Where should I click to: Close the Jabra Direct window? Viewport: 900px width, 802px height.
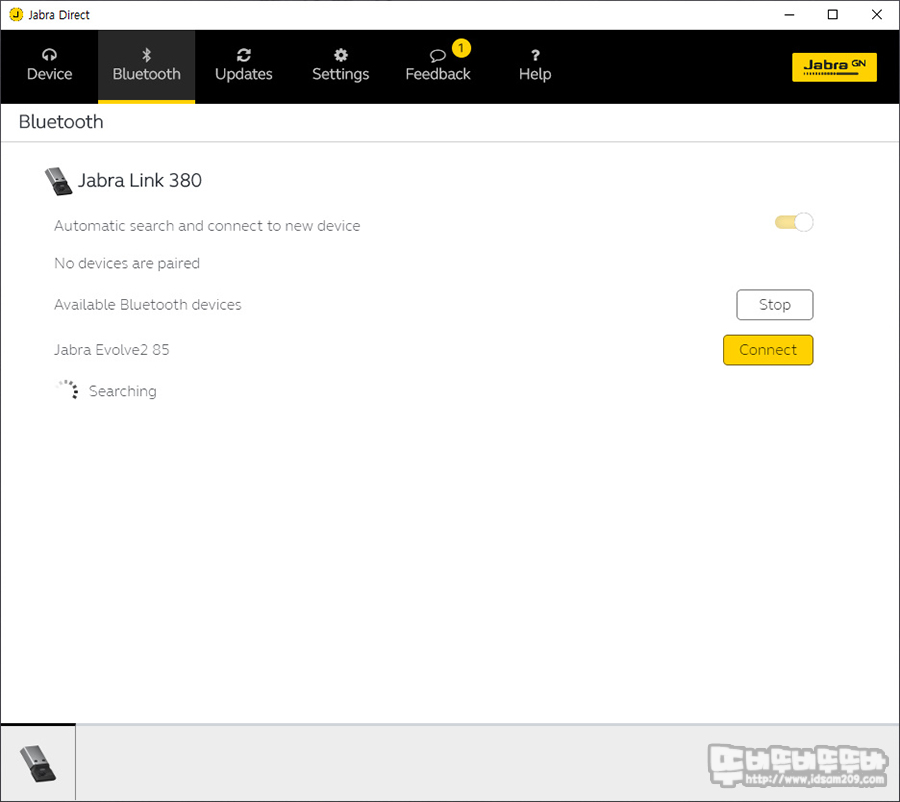point(876,14)
